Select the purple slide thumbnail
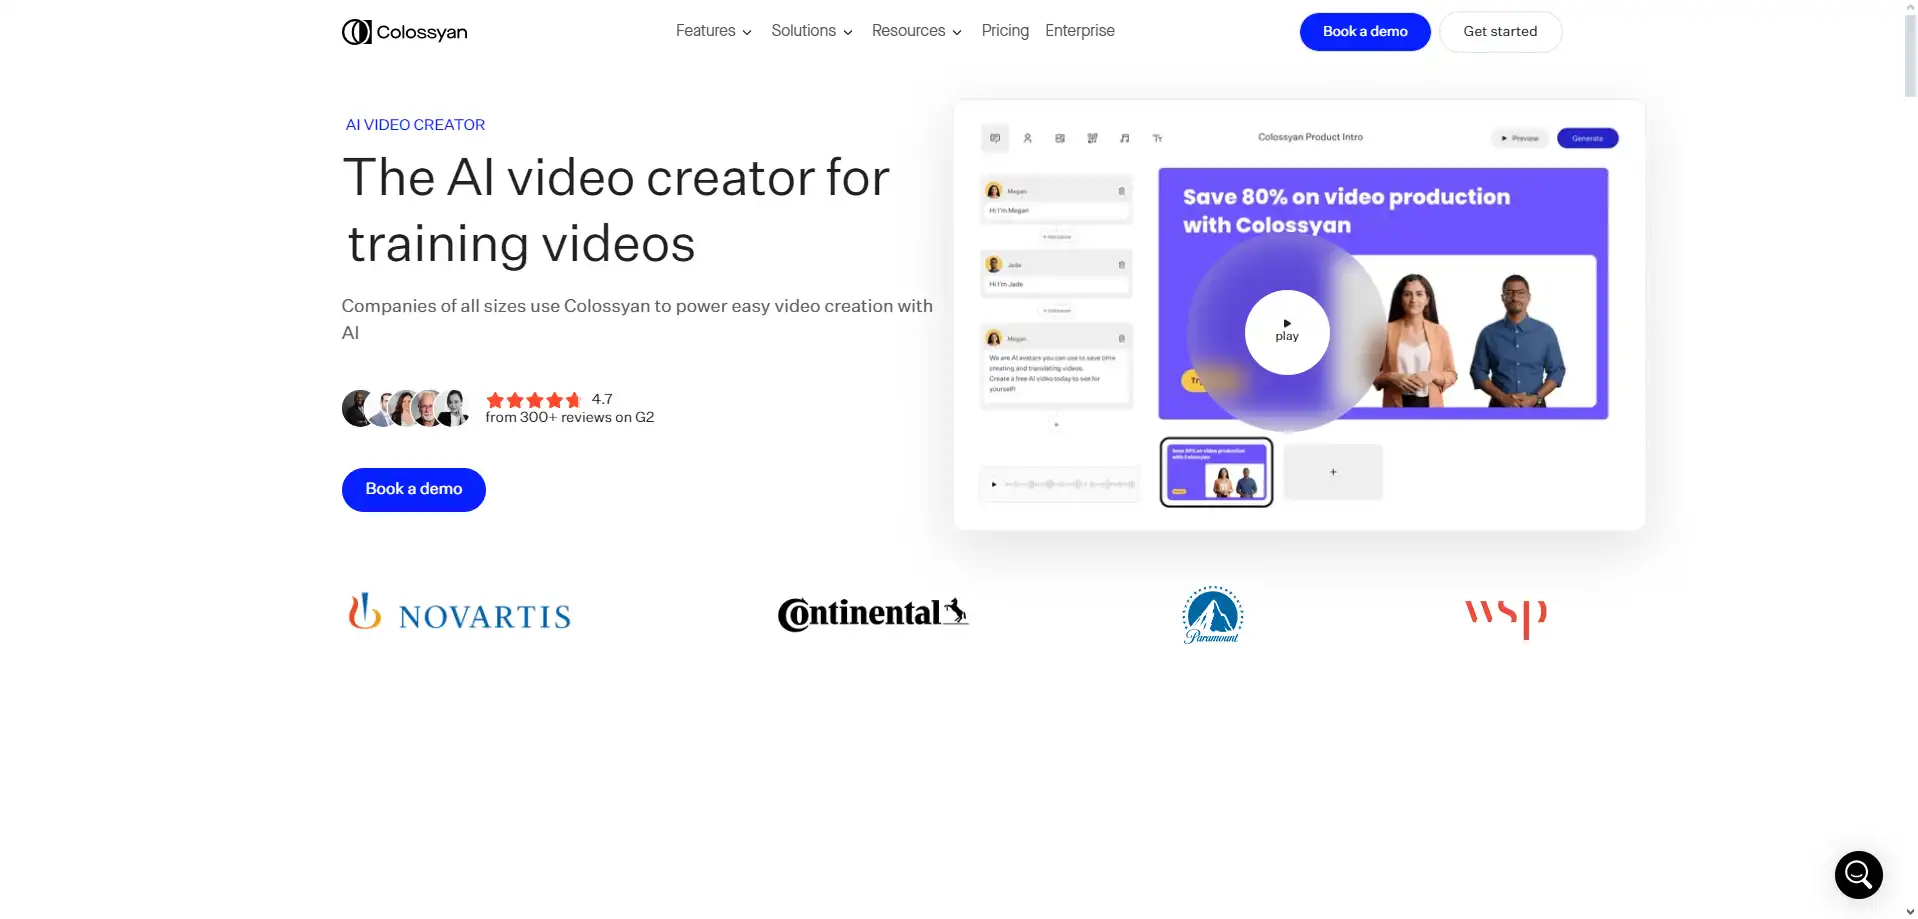The image size is (1918, 919). click(x=1216, y=472)
